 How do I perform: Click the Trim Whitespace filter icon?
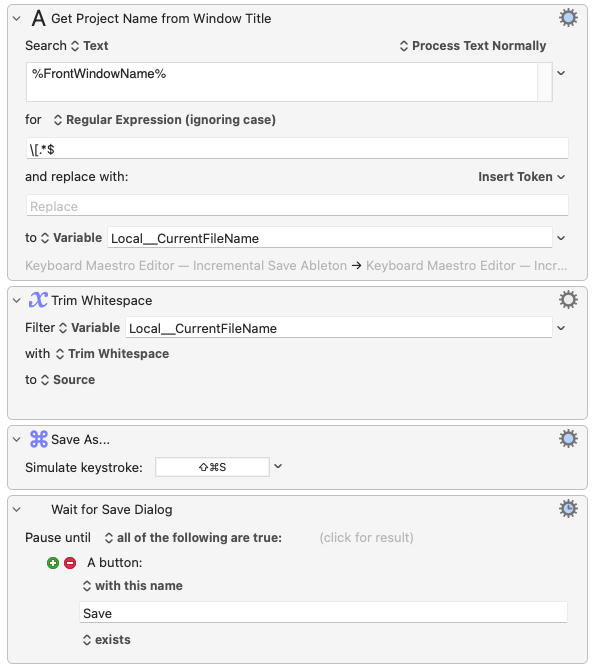point(38,300)
